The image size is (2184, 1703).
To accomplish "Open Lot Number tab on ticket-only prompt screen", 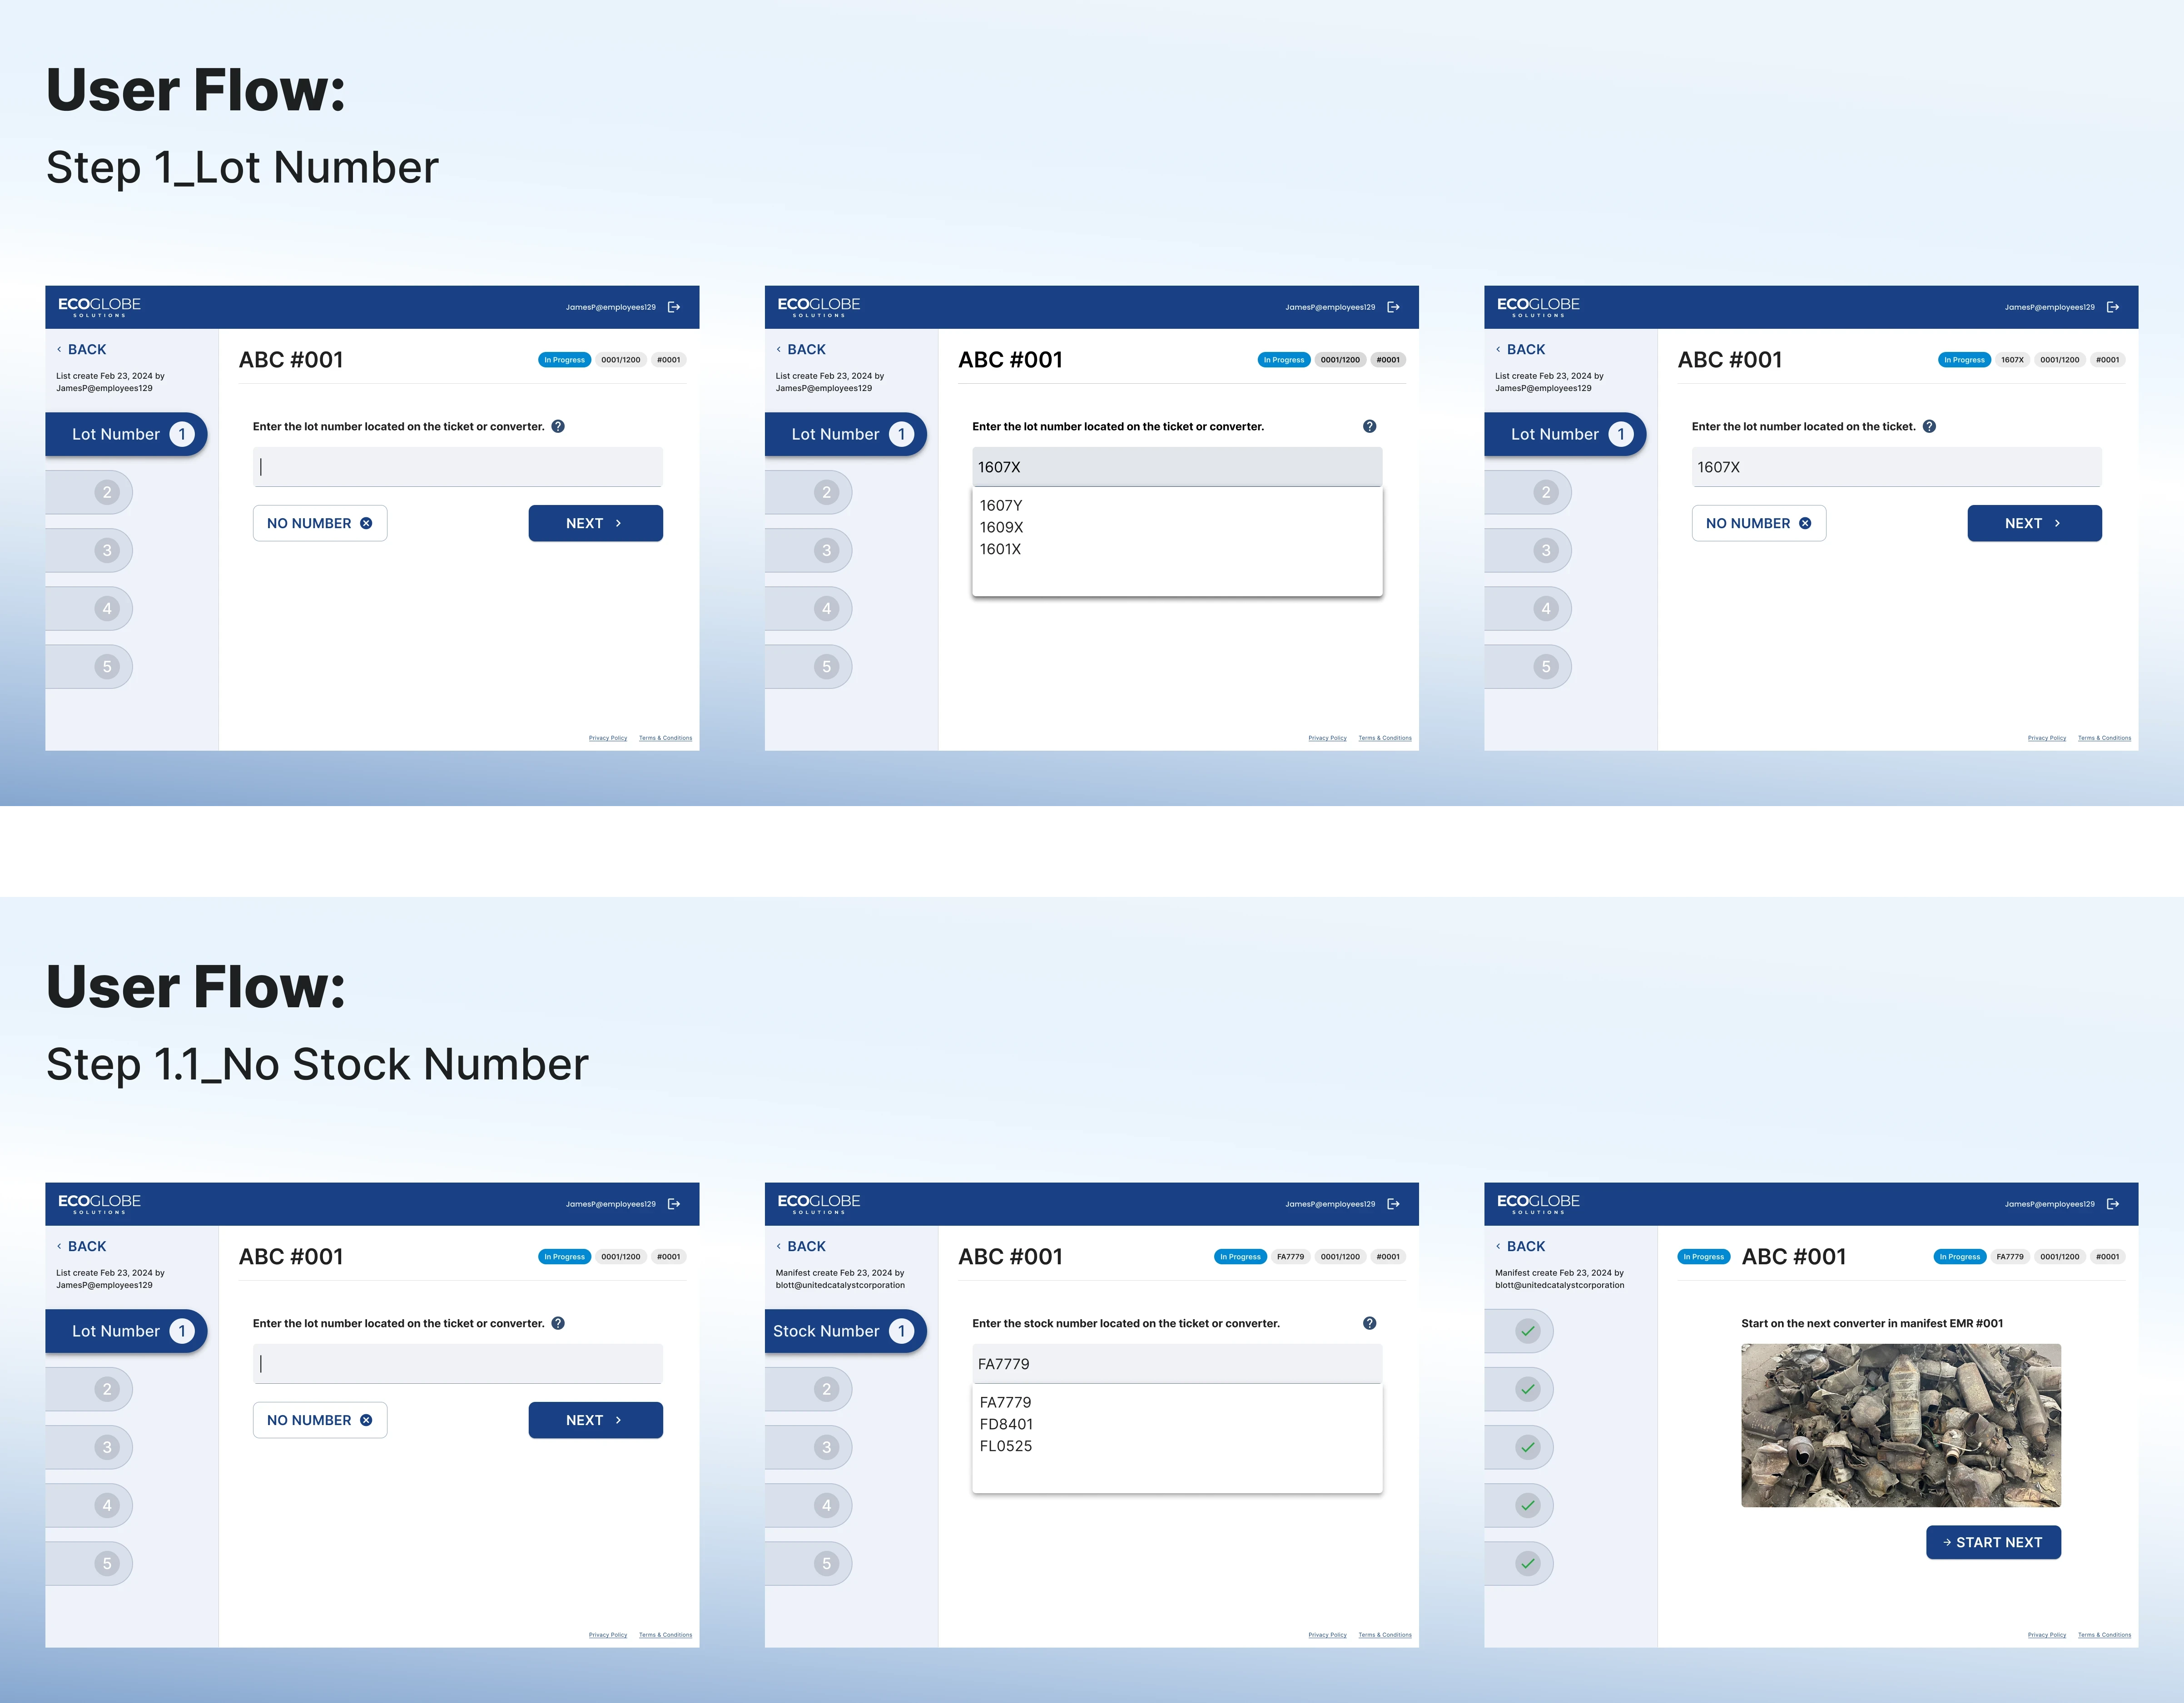I will coord(1564,434).
